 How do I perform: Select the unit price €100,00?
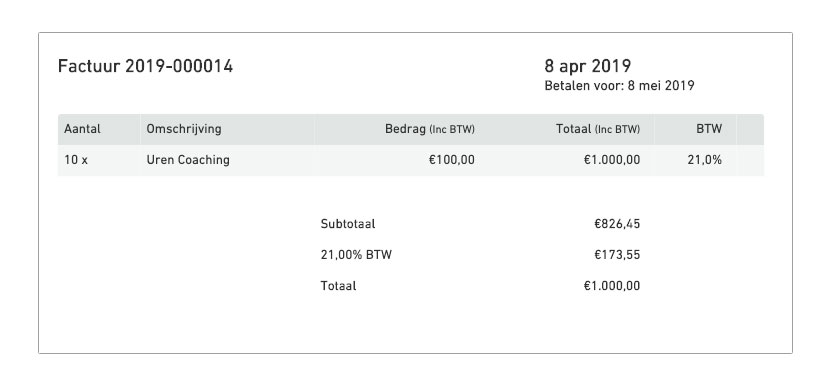(451, 160)
